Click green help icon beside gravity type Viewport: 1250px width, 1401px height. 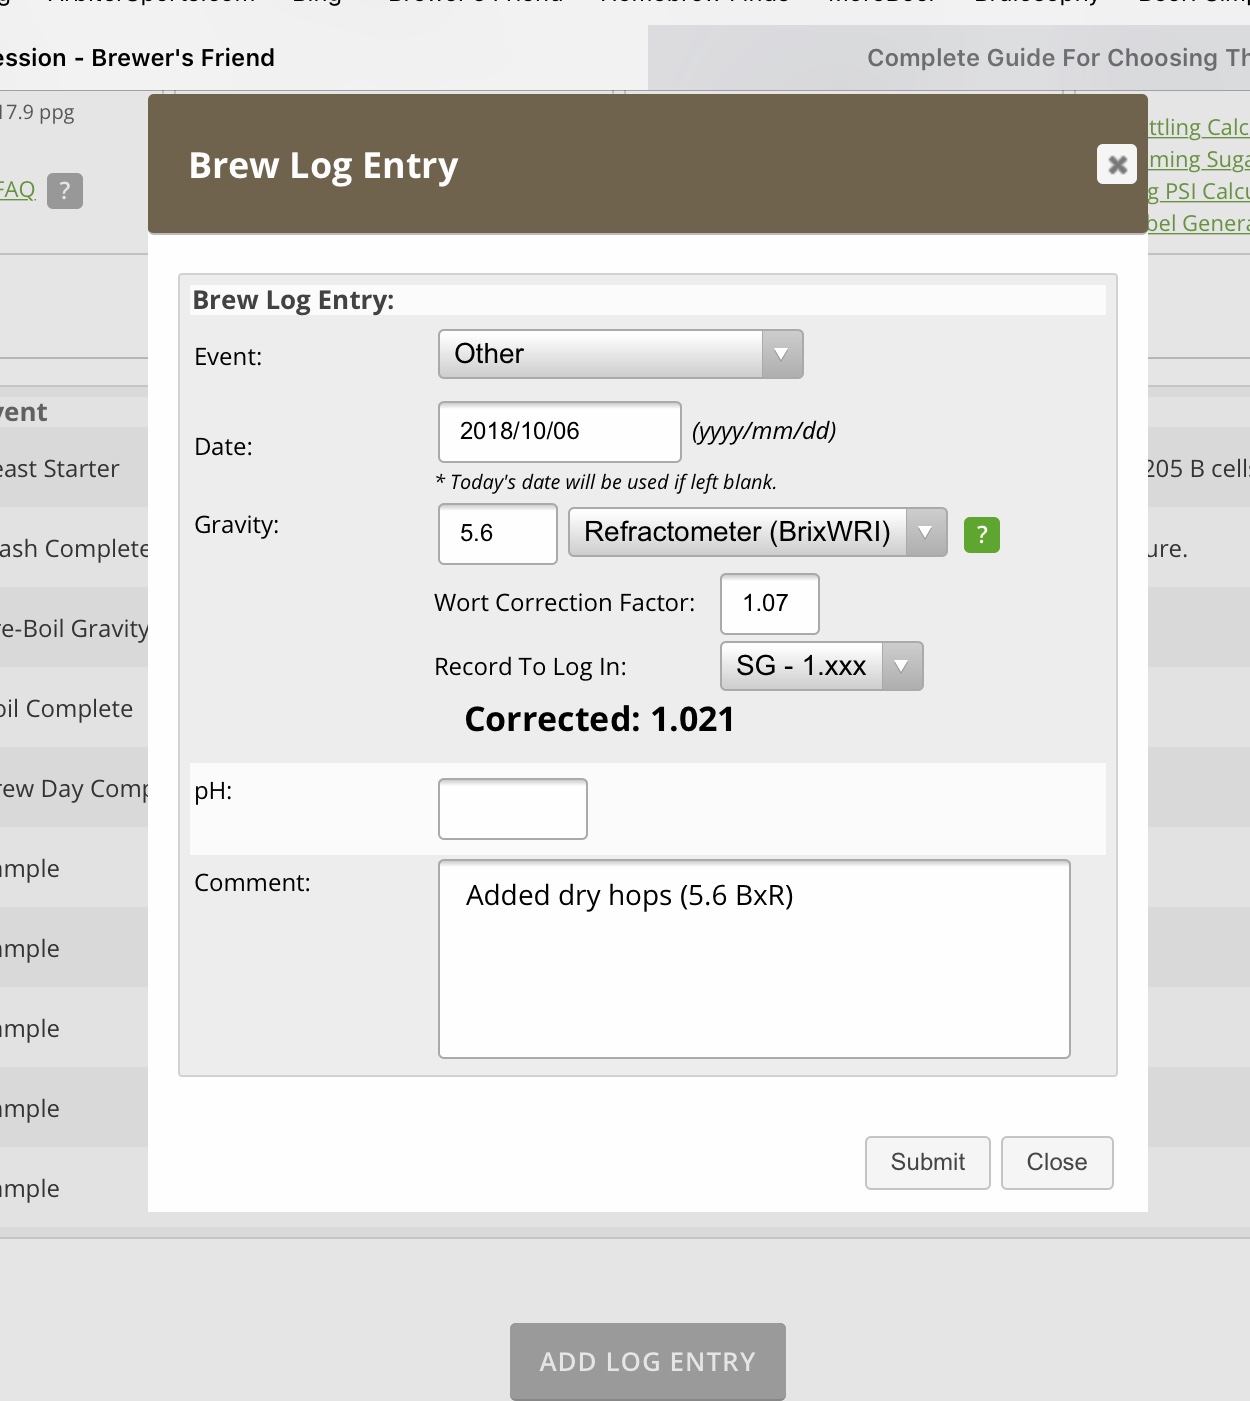tap(981, 535)
